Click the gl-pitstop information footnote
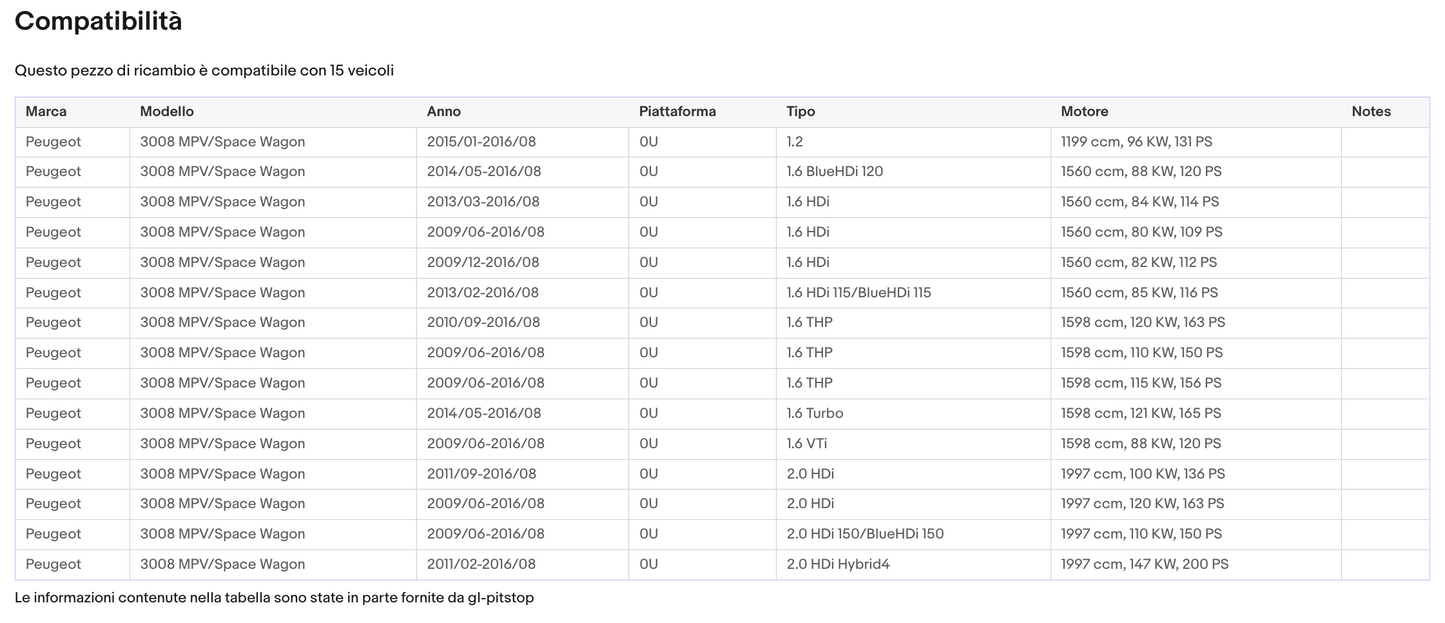Viewport: 1445px width, 623px height. [274, 598]
